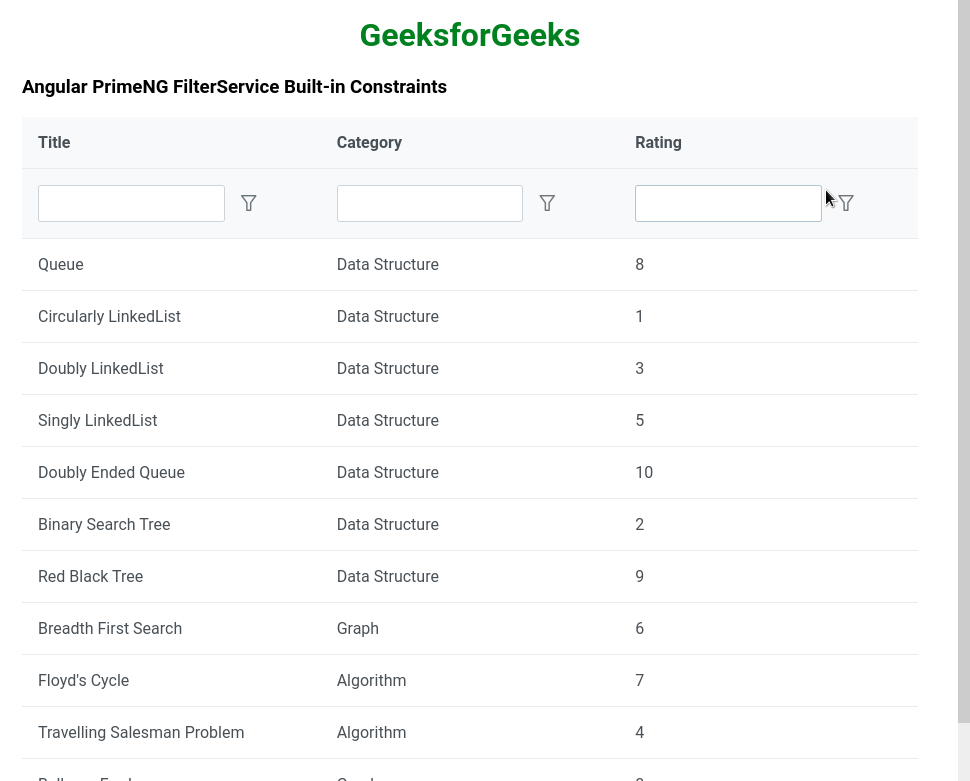This screenshot has width=970, height=781.
Task: Select the Travelling Salesman Problem row
Action: (141, 733)
